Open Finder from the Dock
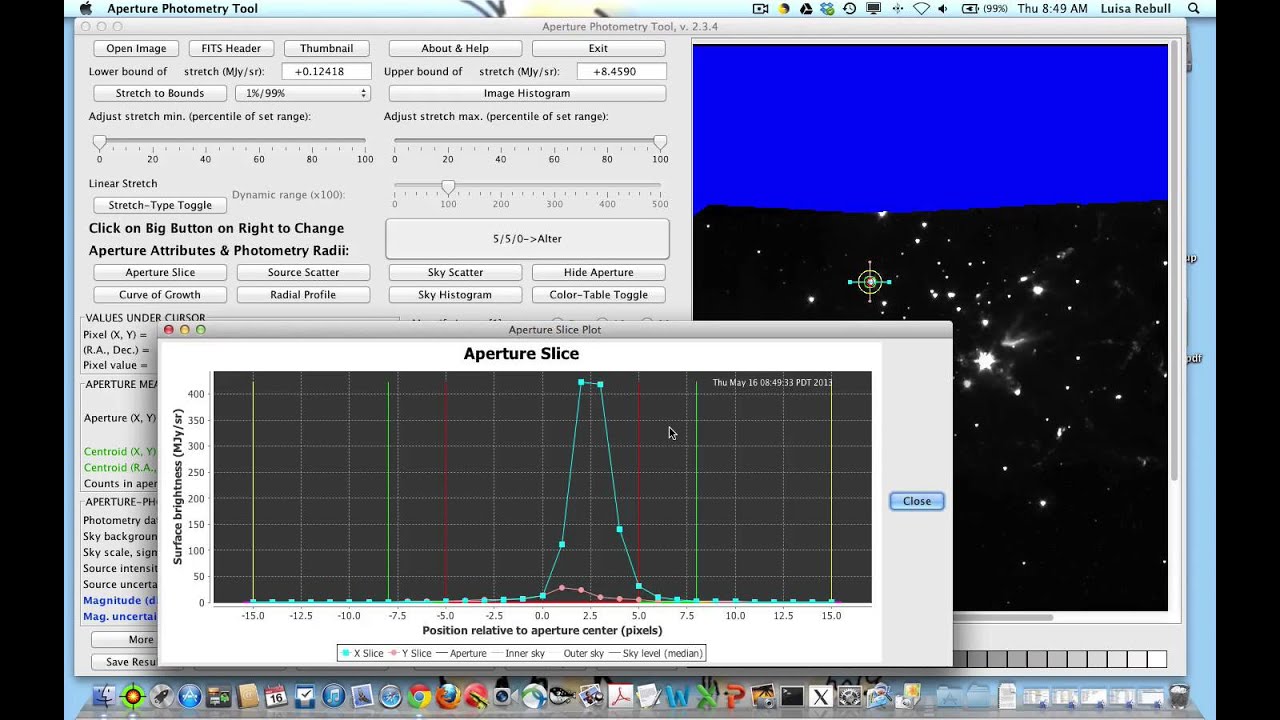Image resolution: width=1280 pixels, height=720 pixels. click(103, 696)
